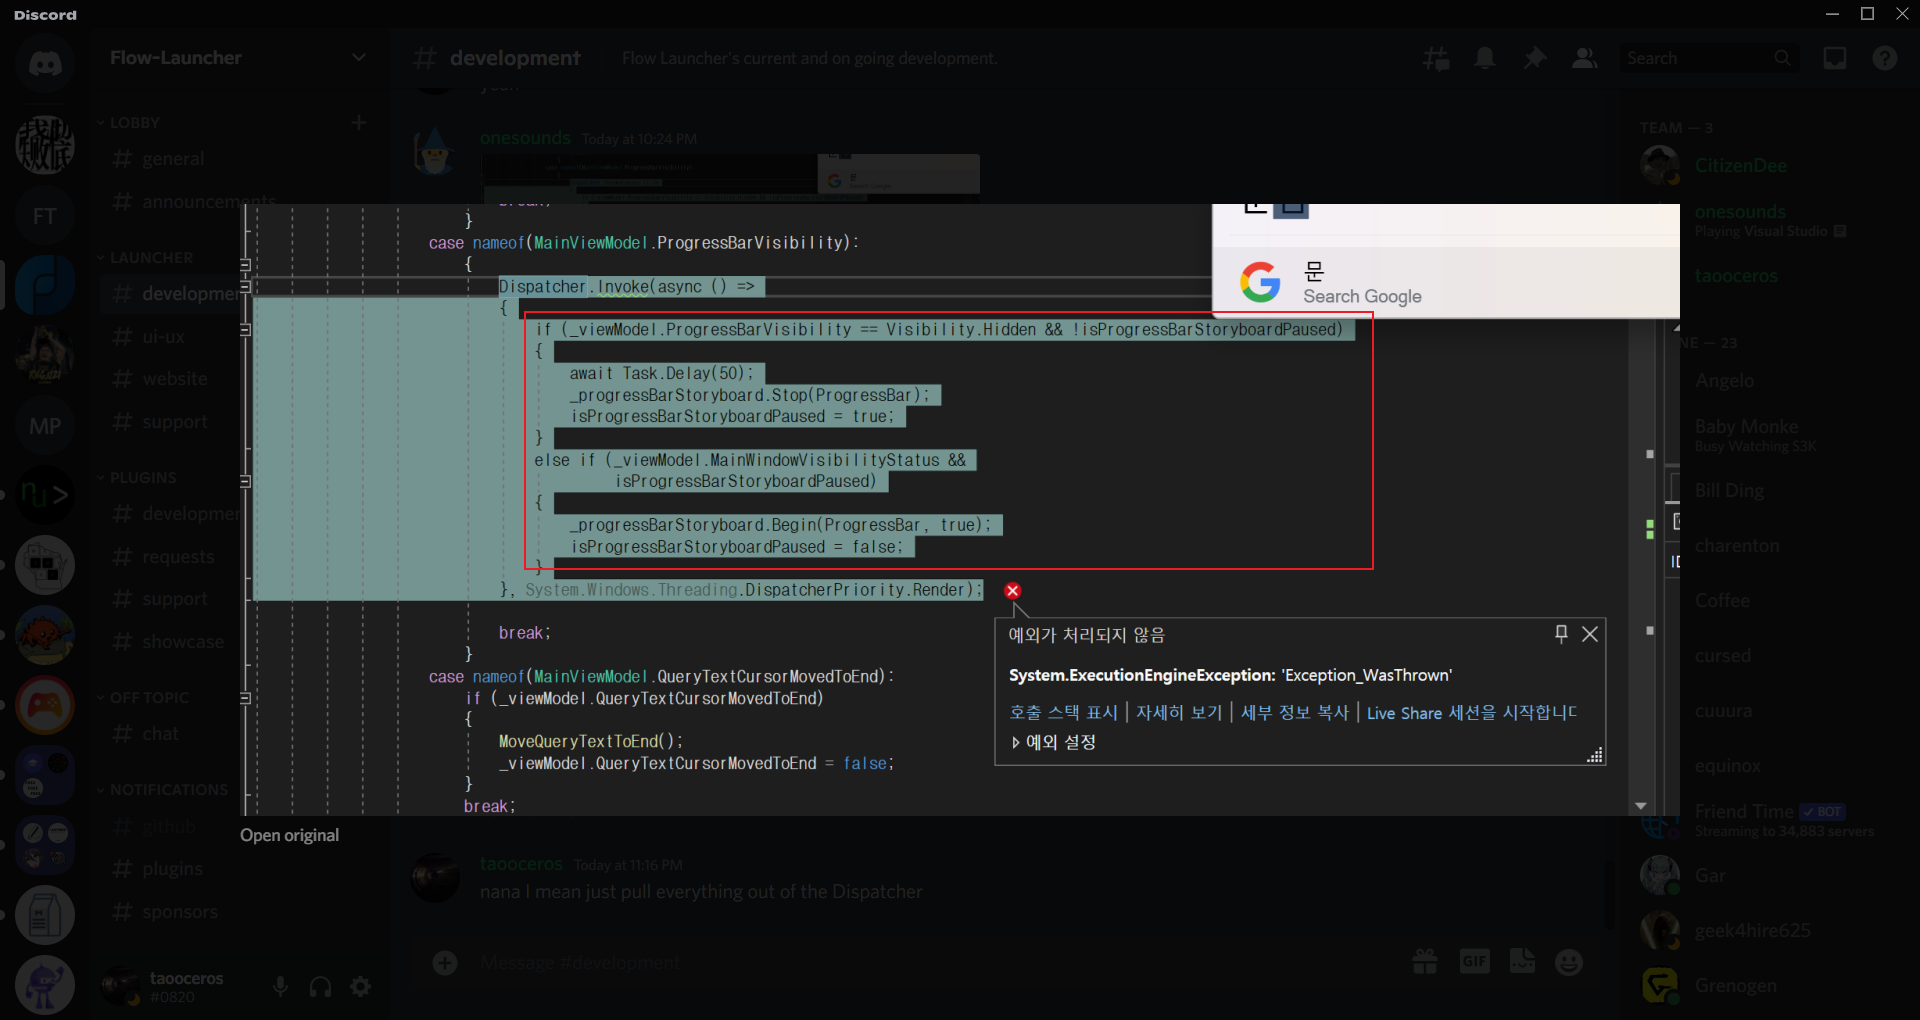Click the Open original link
Viewport: 1920px width, 1020px height.
tap(289, 835)
